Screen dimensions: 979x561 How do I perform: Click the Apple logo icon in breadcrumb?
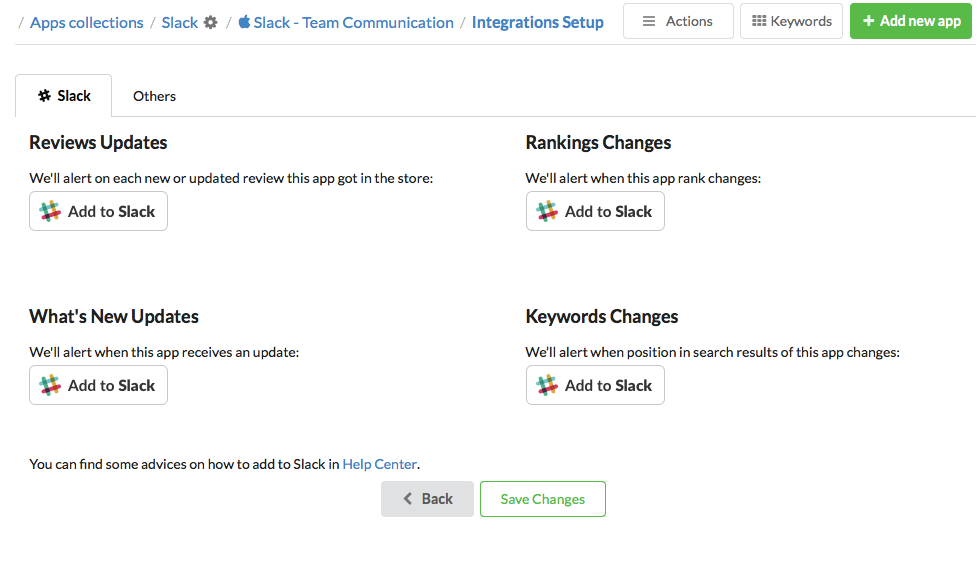(244, 22)
